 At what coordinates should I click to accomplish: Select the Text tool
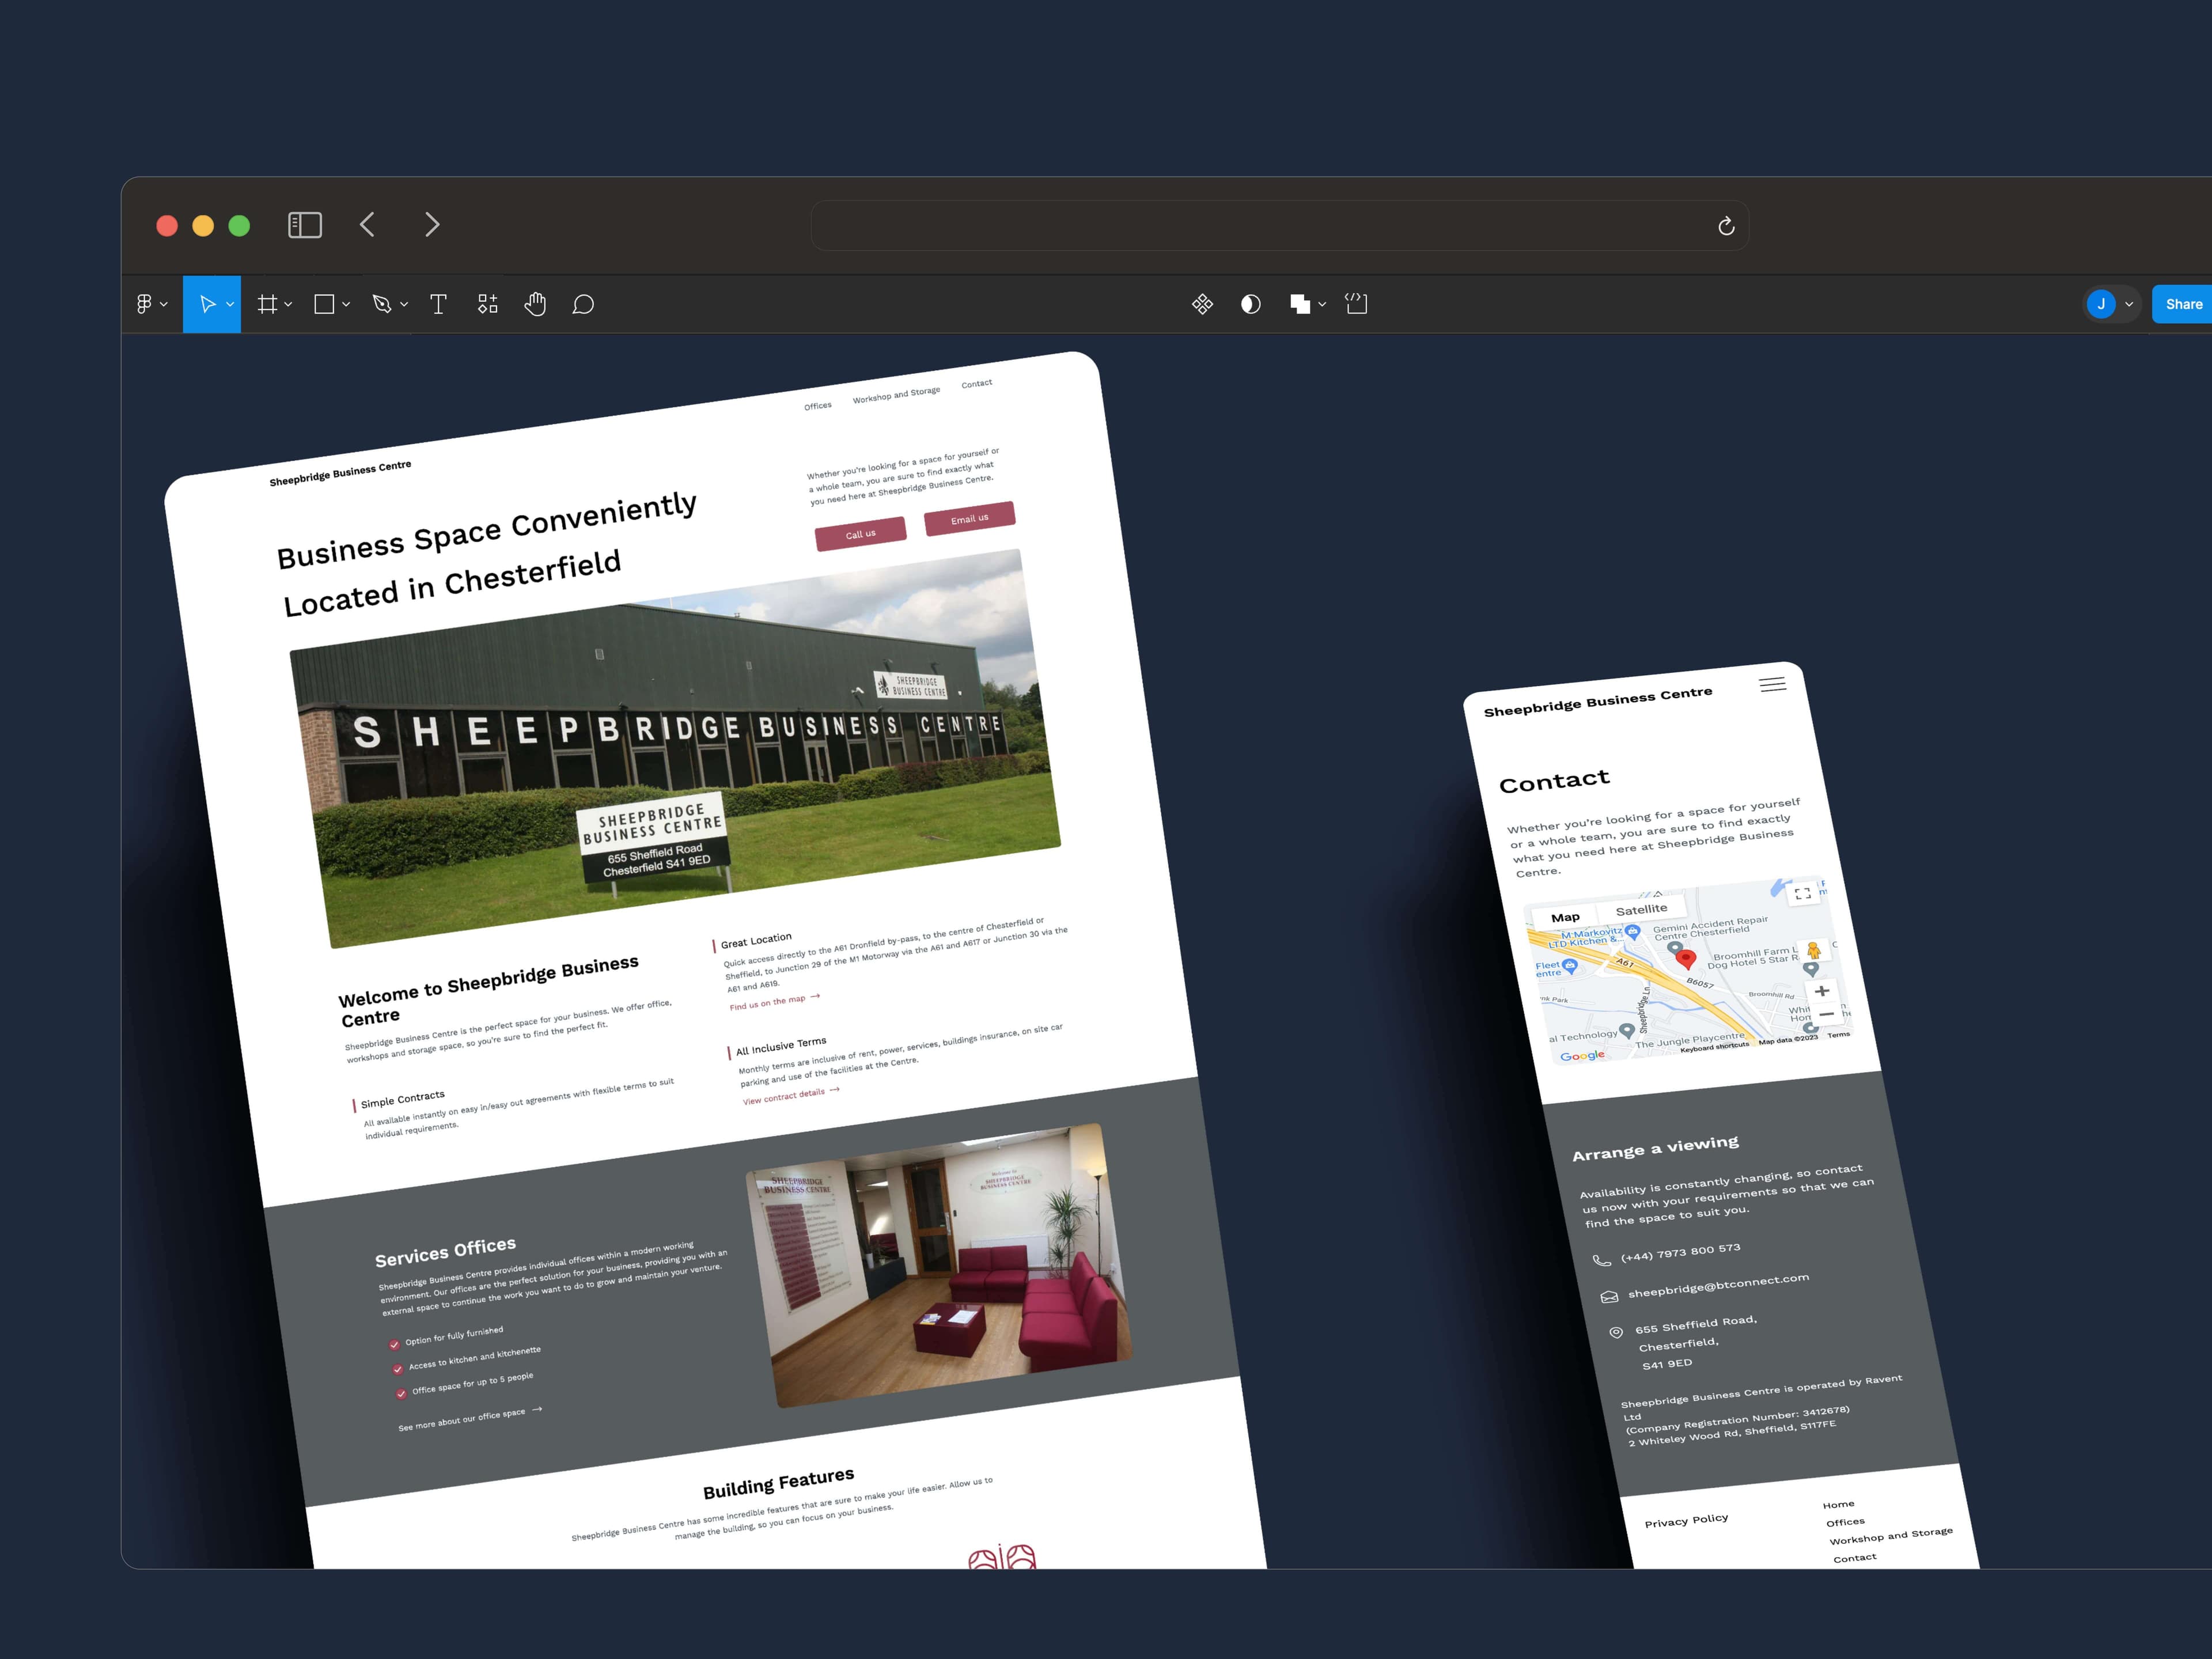438,304
